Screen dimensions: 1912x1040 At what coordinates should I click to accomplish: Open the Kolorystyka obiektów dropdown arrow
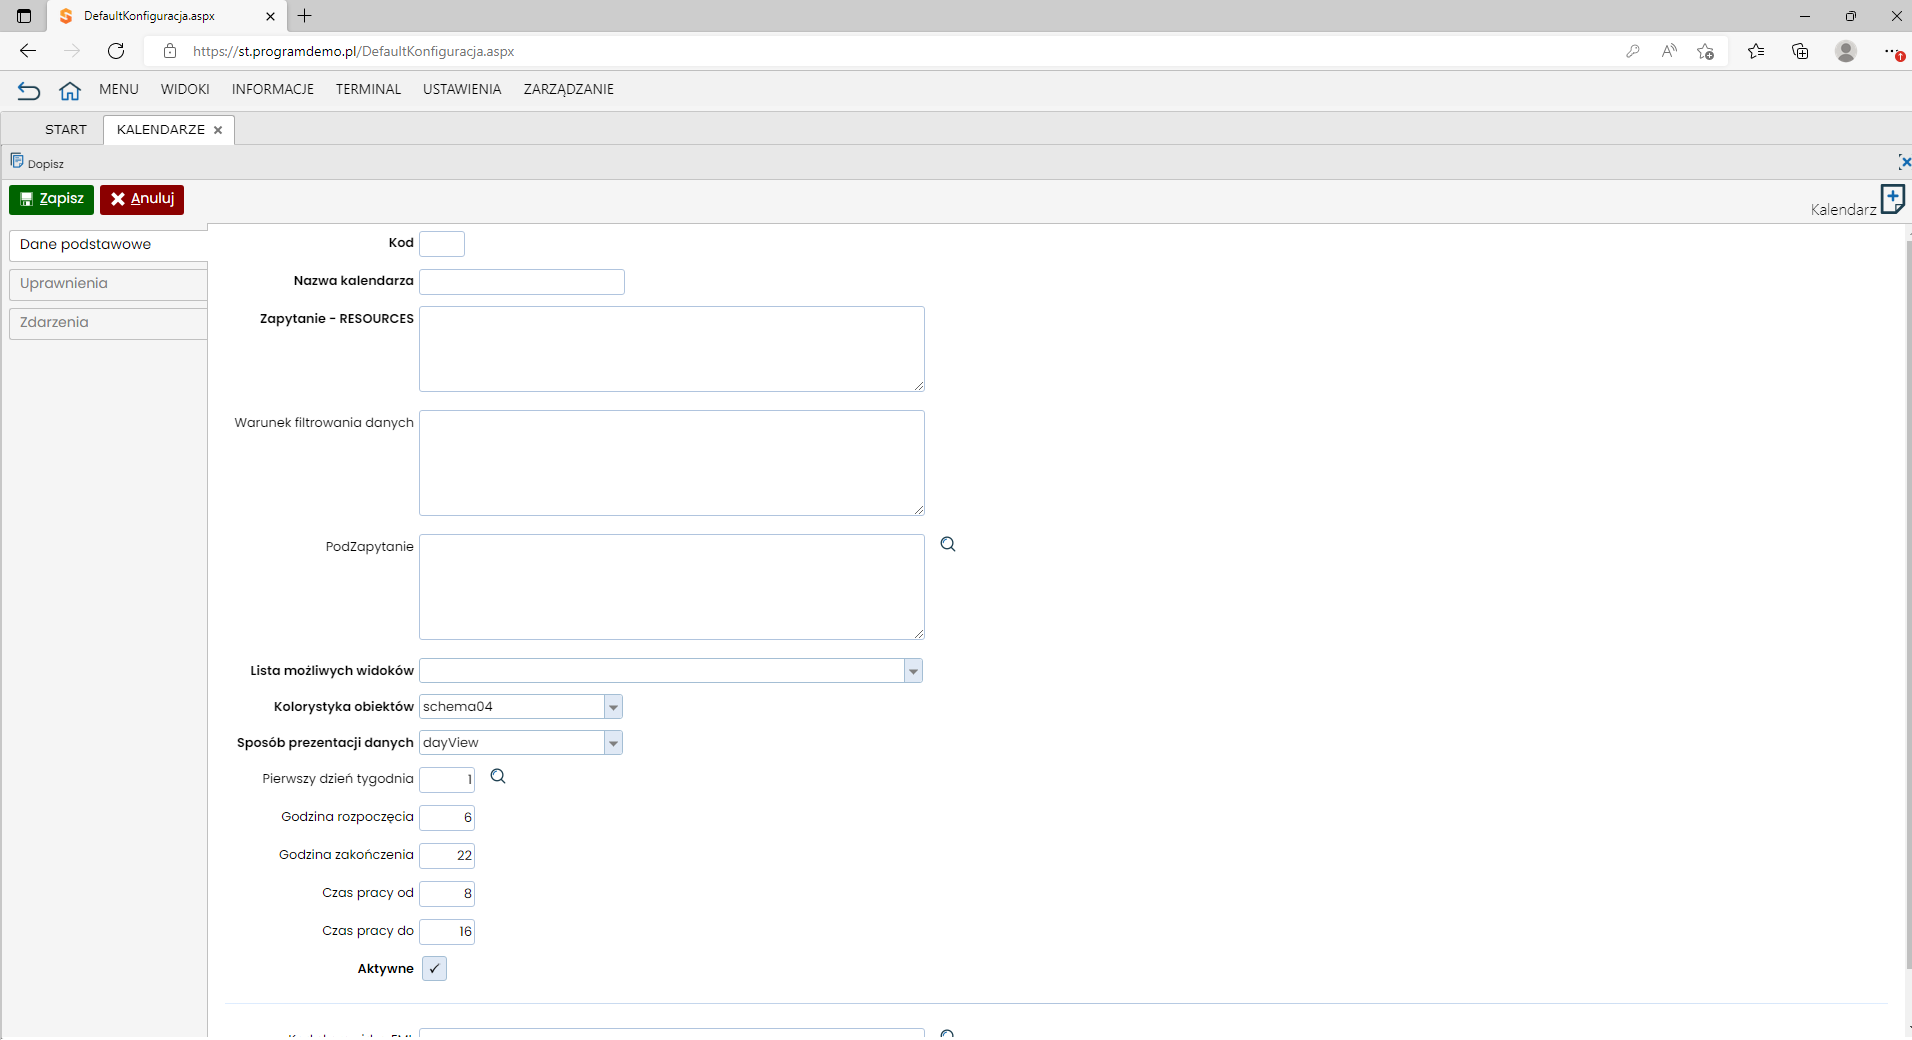613,707
